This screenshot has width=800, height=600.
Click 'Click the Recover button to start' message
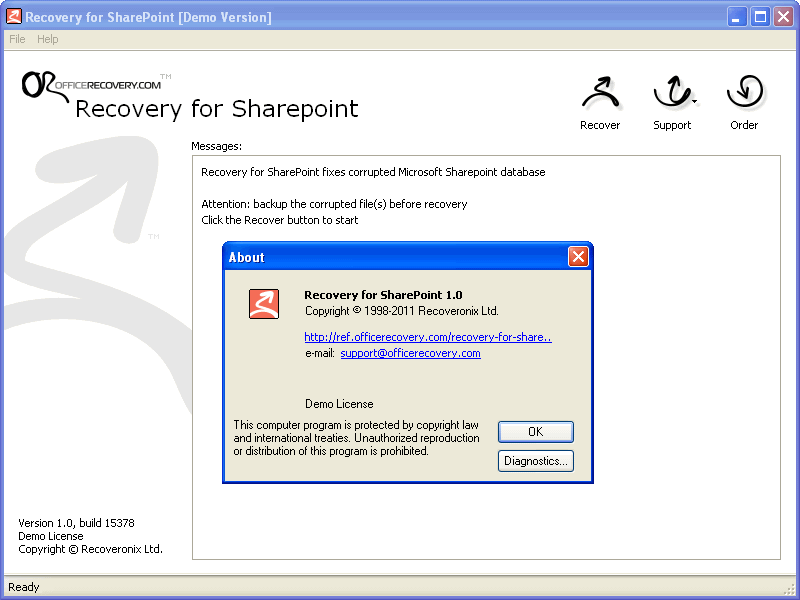[280, 220]
